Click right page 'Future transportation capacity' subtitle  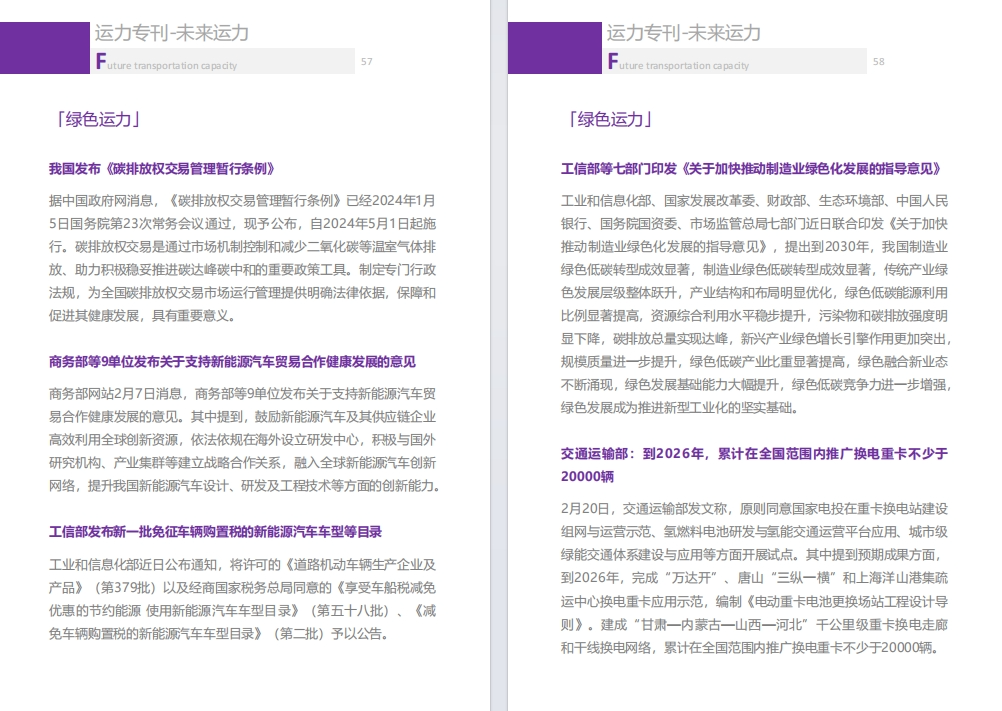(678, 62)
